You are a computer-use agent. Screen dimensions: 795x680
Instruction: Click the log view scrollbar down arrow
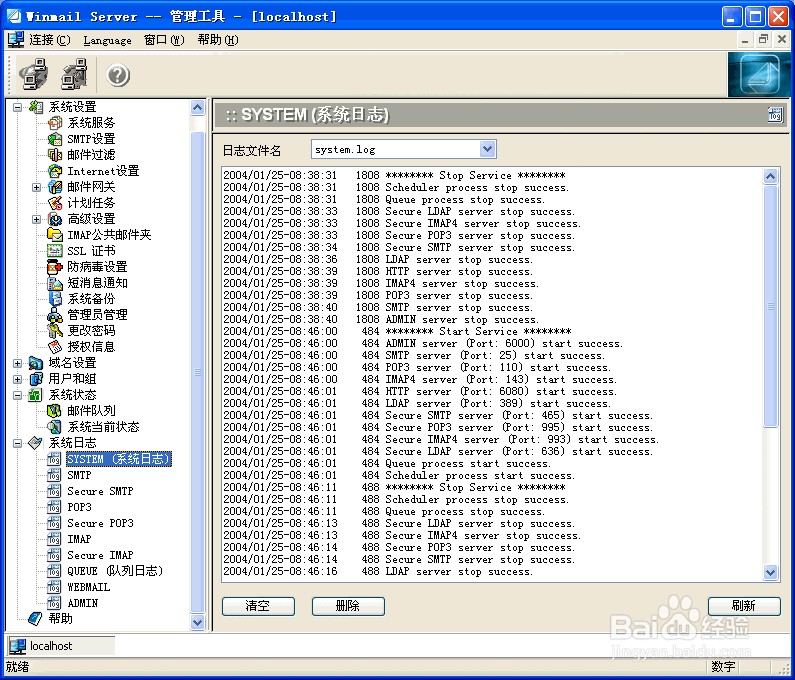(x=771, y=572)
